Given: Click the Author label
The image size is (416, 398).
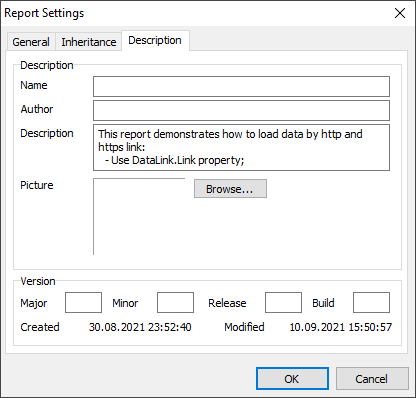Looking at the screenshot, I should [37, 109].
